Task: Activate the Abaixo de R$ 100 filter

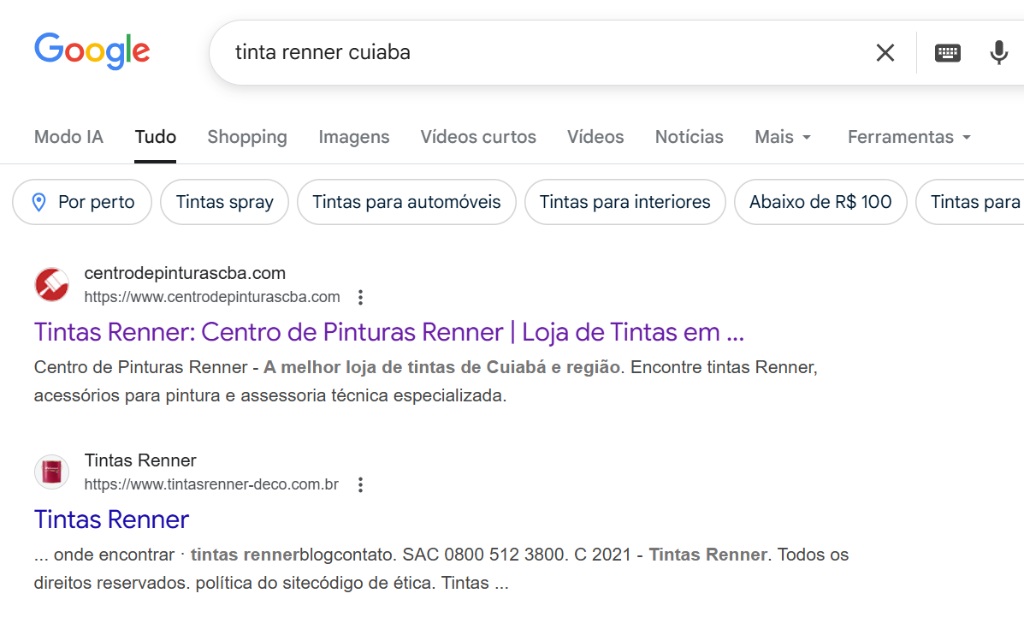Action: (x=820, y=201)
